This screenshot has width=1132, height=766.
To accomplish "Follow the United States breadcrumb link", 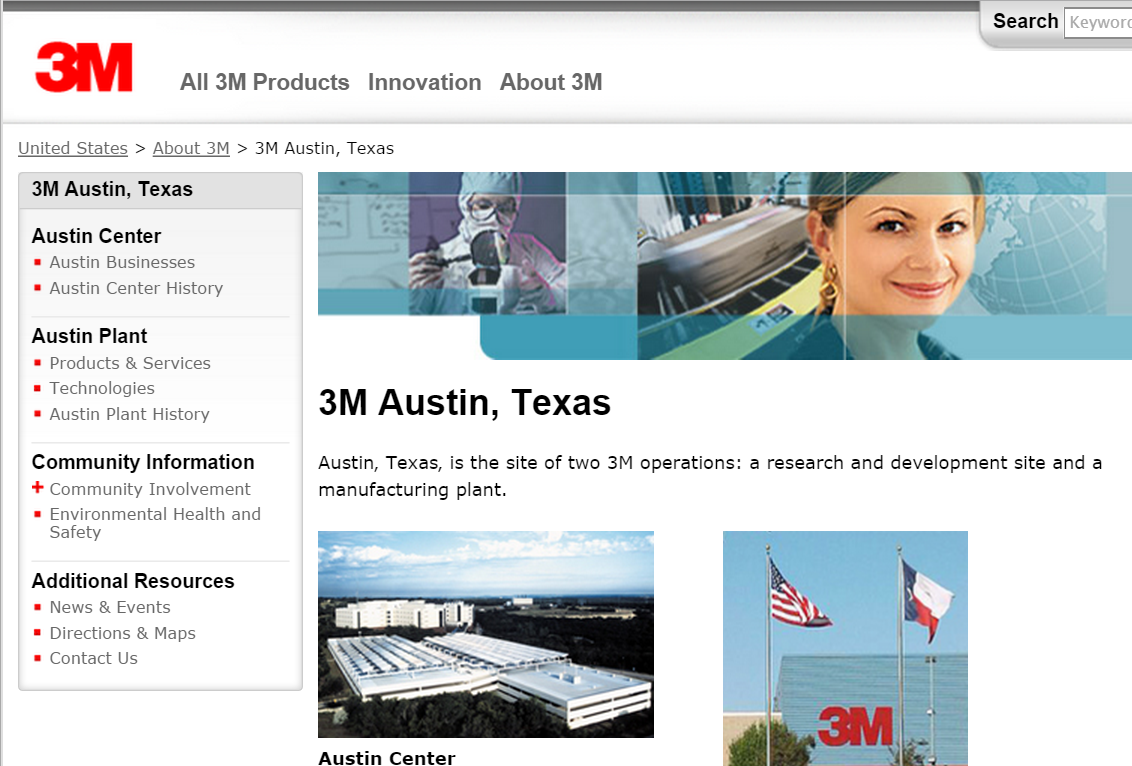I will [73, 148].
